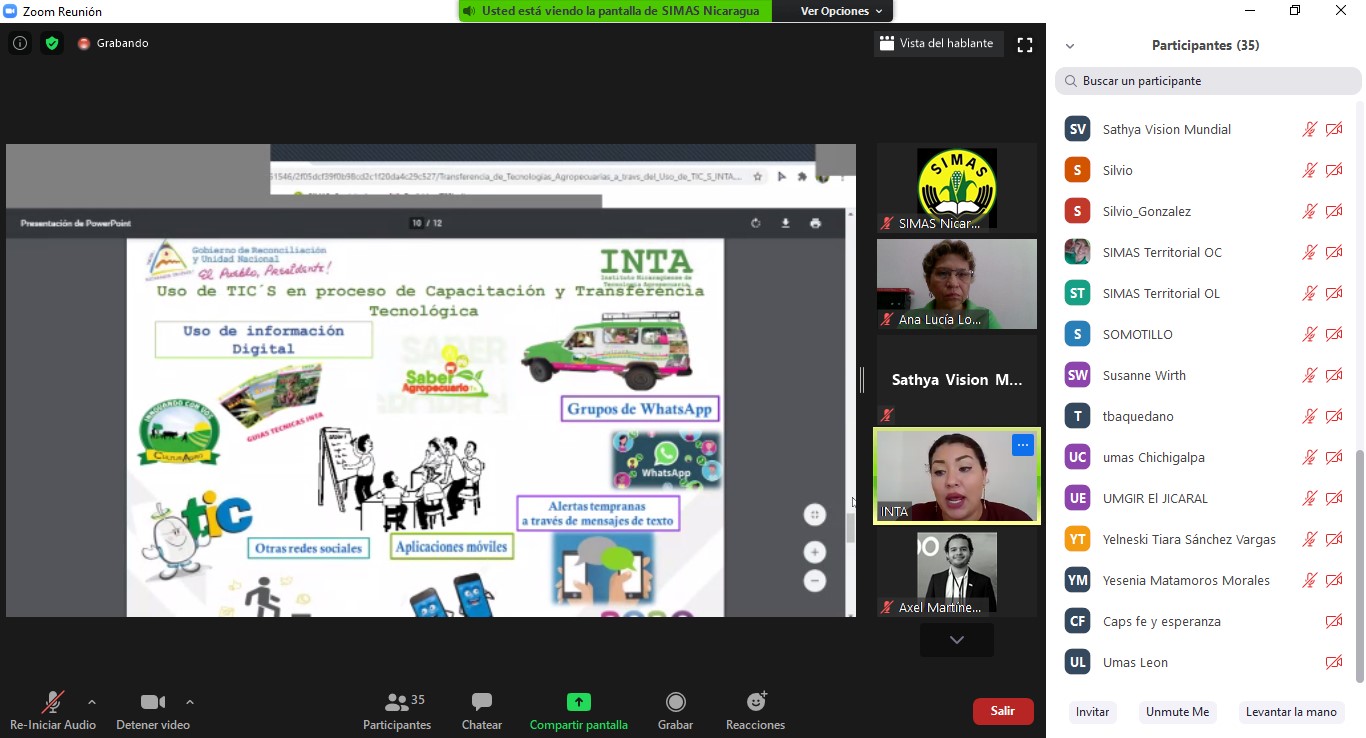Click the Invitar button

click(1092, 712)
